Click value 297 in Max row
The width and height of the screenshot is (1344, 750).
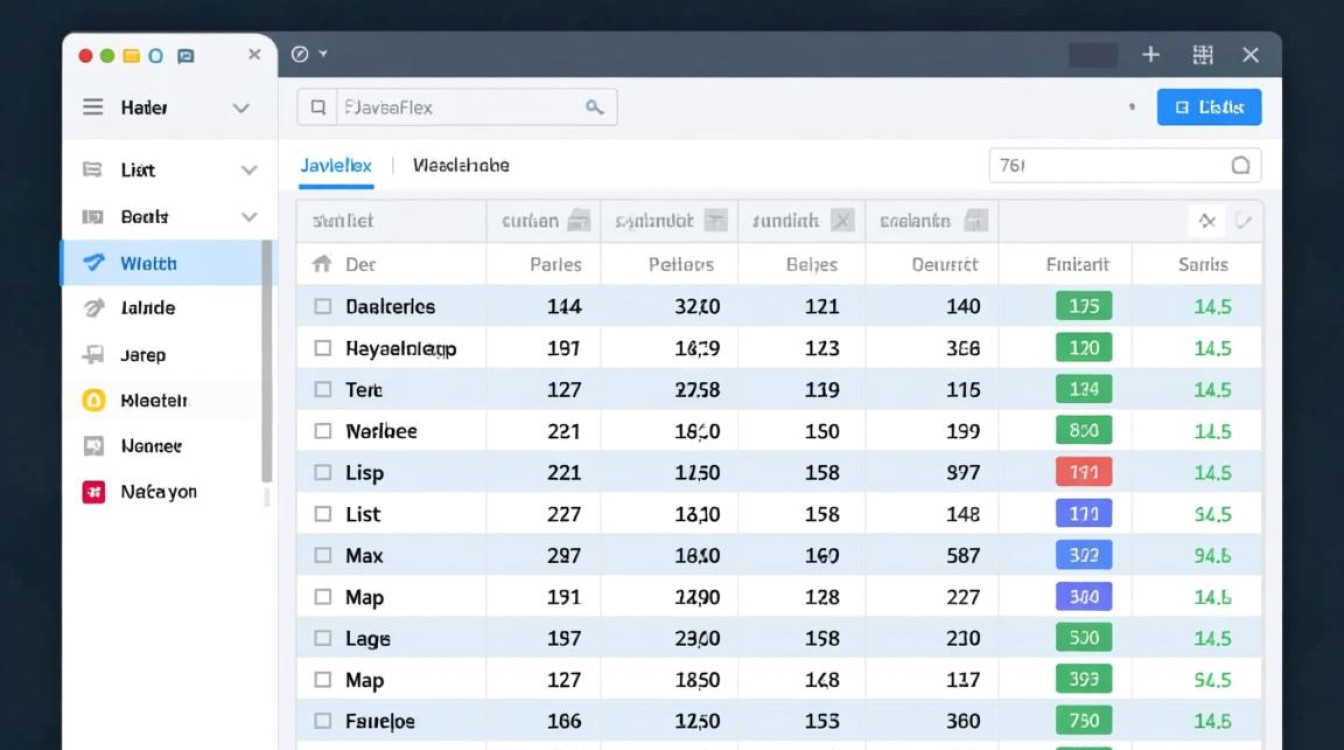coord(564,556)
